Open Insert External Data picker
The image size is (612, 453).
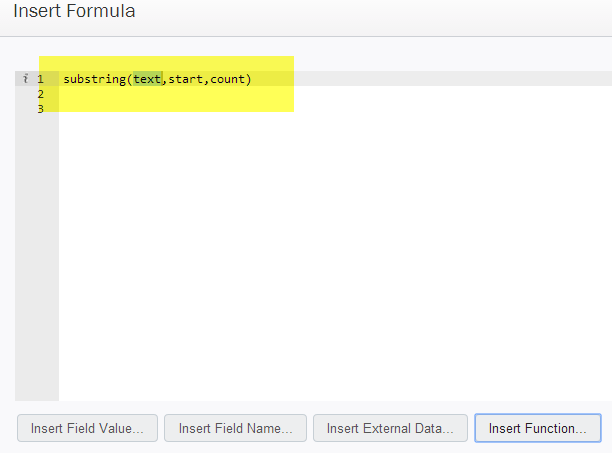point(390,428)
